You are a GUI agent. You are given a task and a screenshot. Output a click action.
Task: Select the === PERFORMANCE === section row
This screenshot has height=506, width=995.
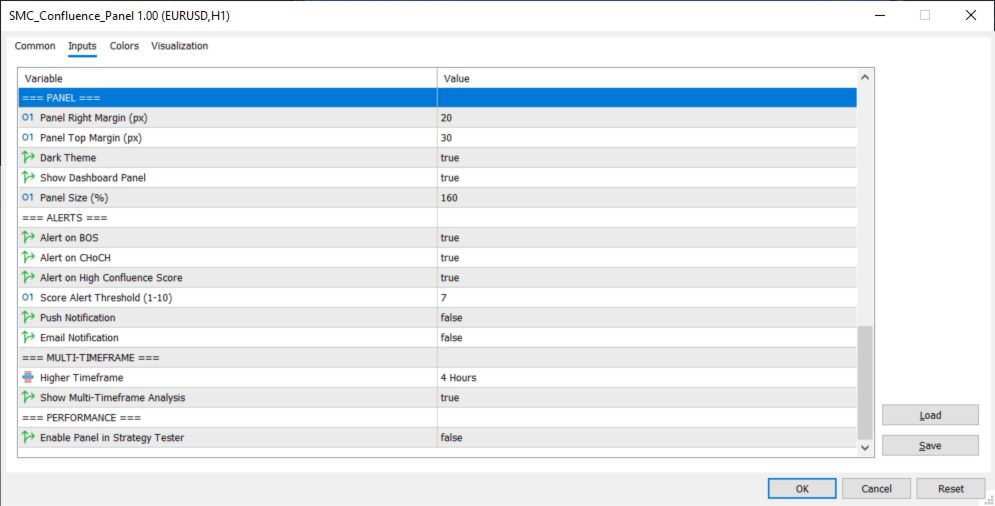point(437,418)
